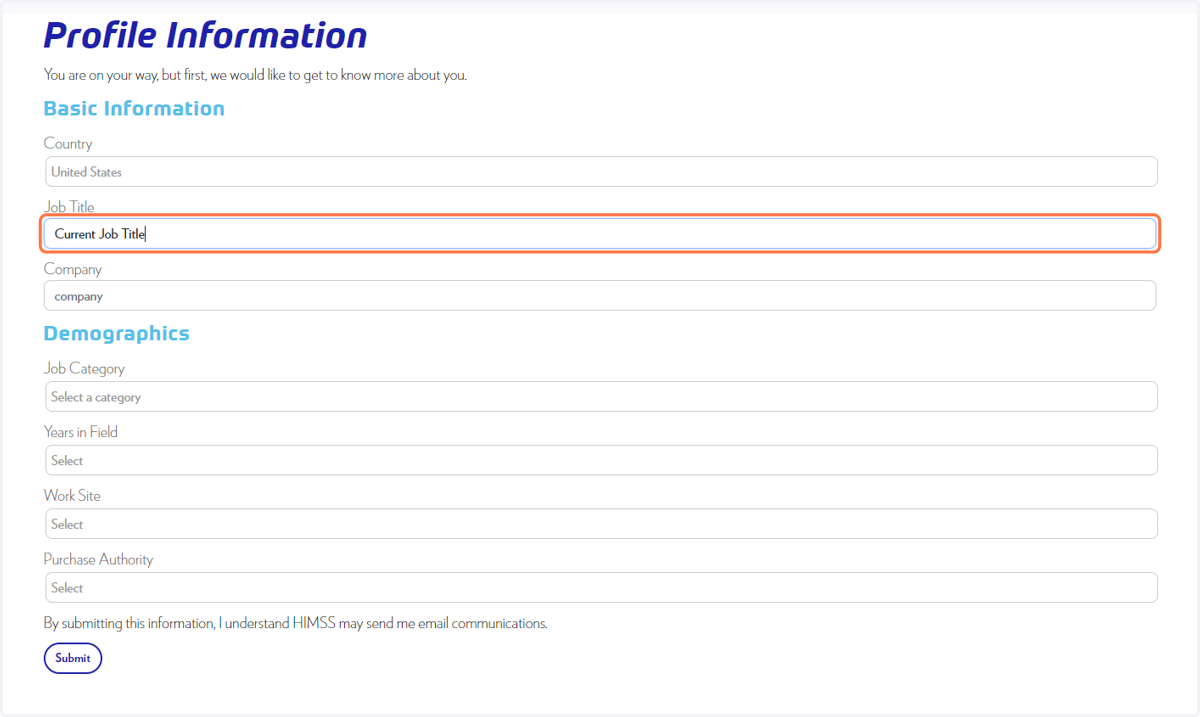
Task: Click the Company input field
Action: pyautogui.click(x=600, y=296)
